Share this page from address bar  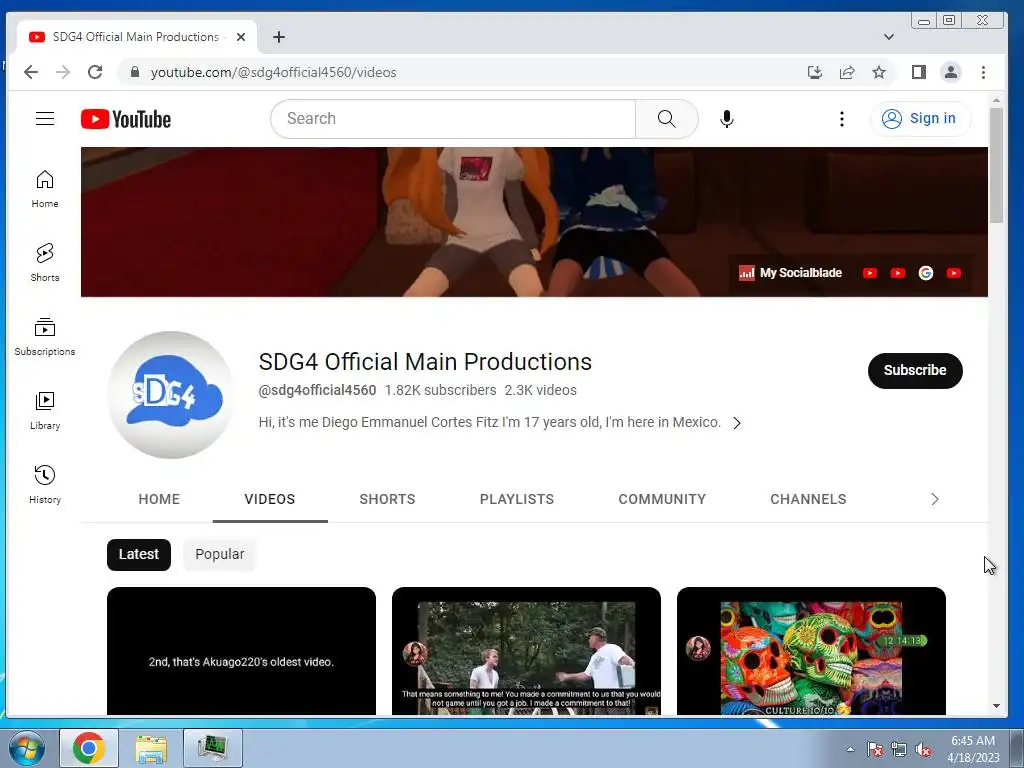[847, 72]
